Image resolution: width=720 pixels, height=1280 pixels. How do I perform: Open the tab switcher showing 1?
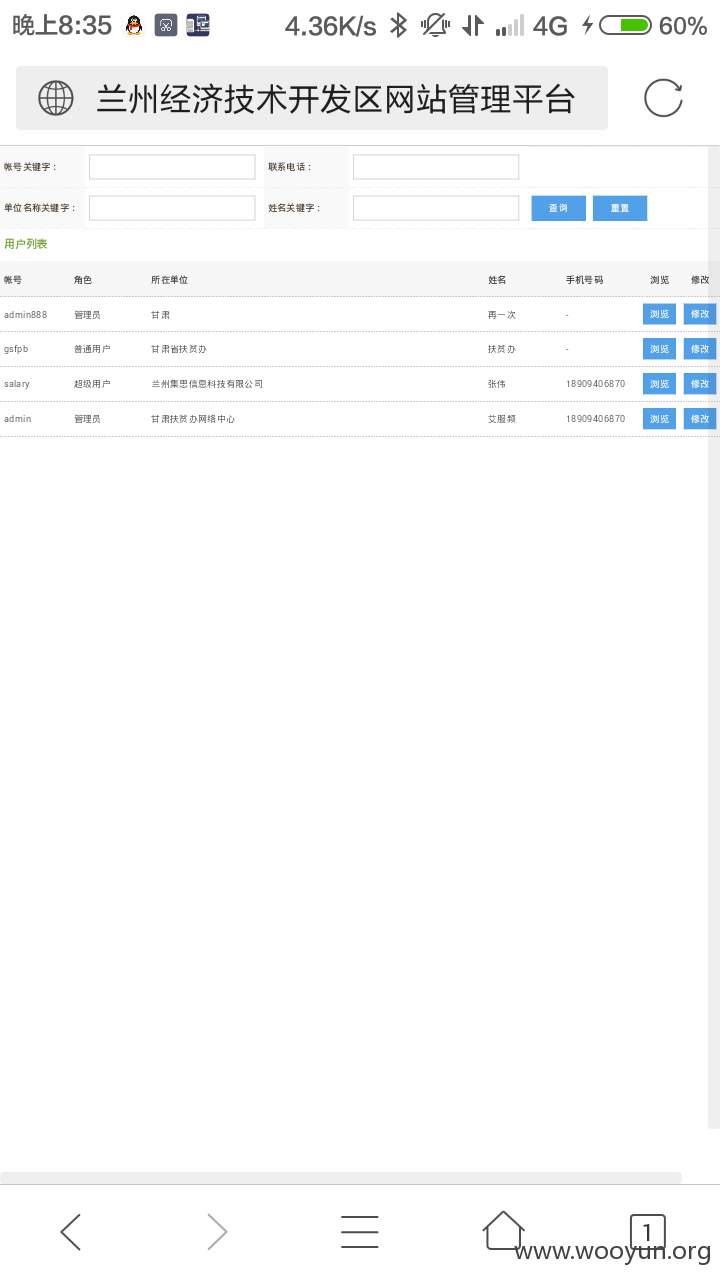point(647,1231)
